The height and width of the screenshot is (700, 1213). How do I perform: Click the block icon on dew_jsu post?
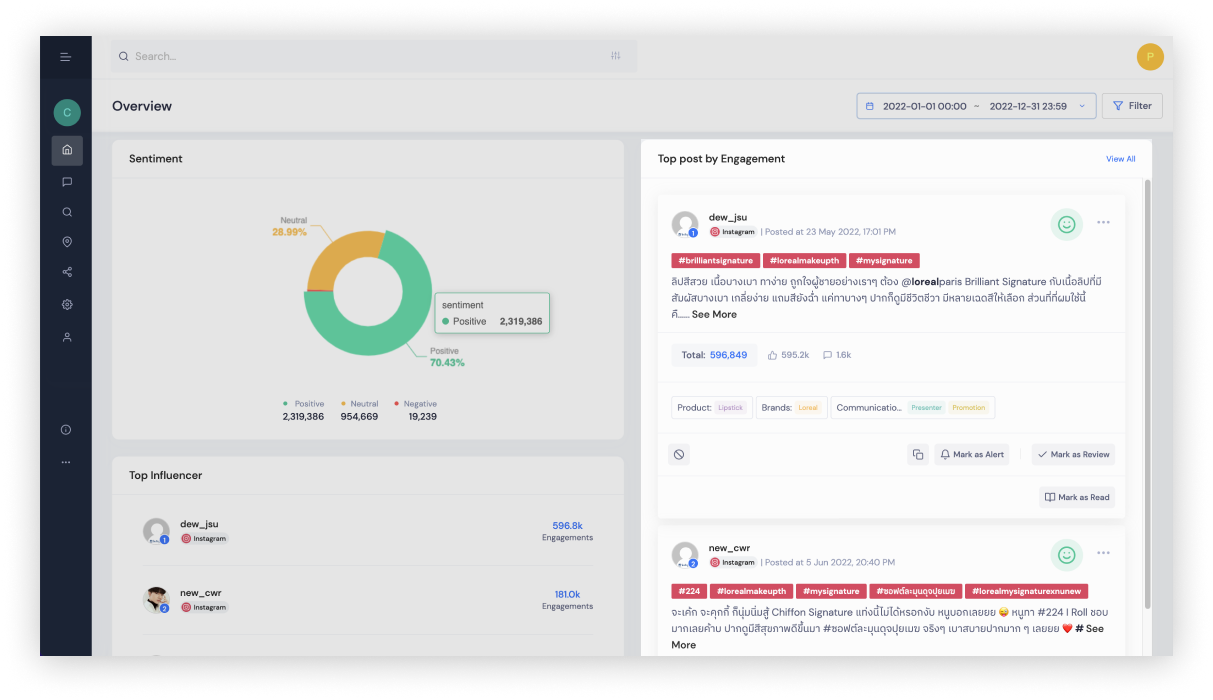click(679, 455)
